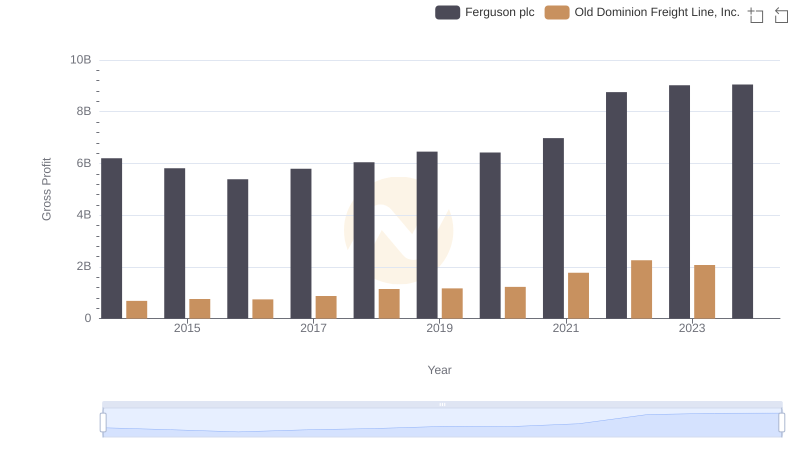800x461 pixels.
Task: Click the '6B' y-axis label
Action: pyautogui.click(x=84, y=163)
